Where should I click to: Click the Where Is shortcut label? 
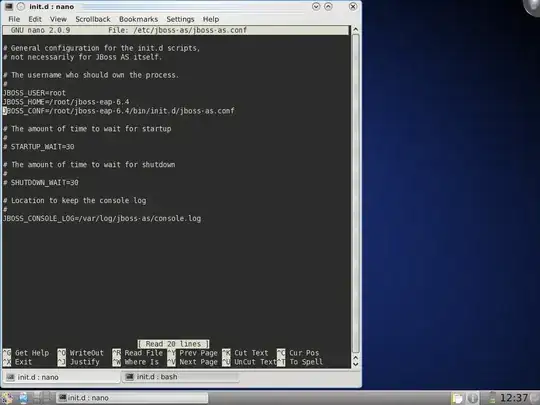click(142, 362)
